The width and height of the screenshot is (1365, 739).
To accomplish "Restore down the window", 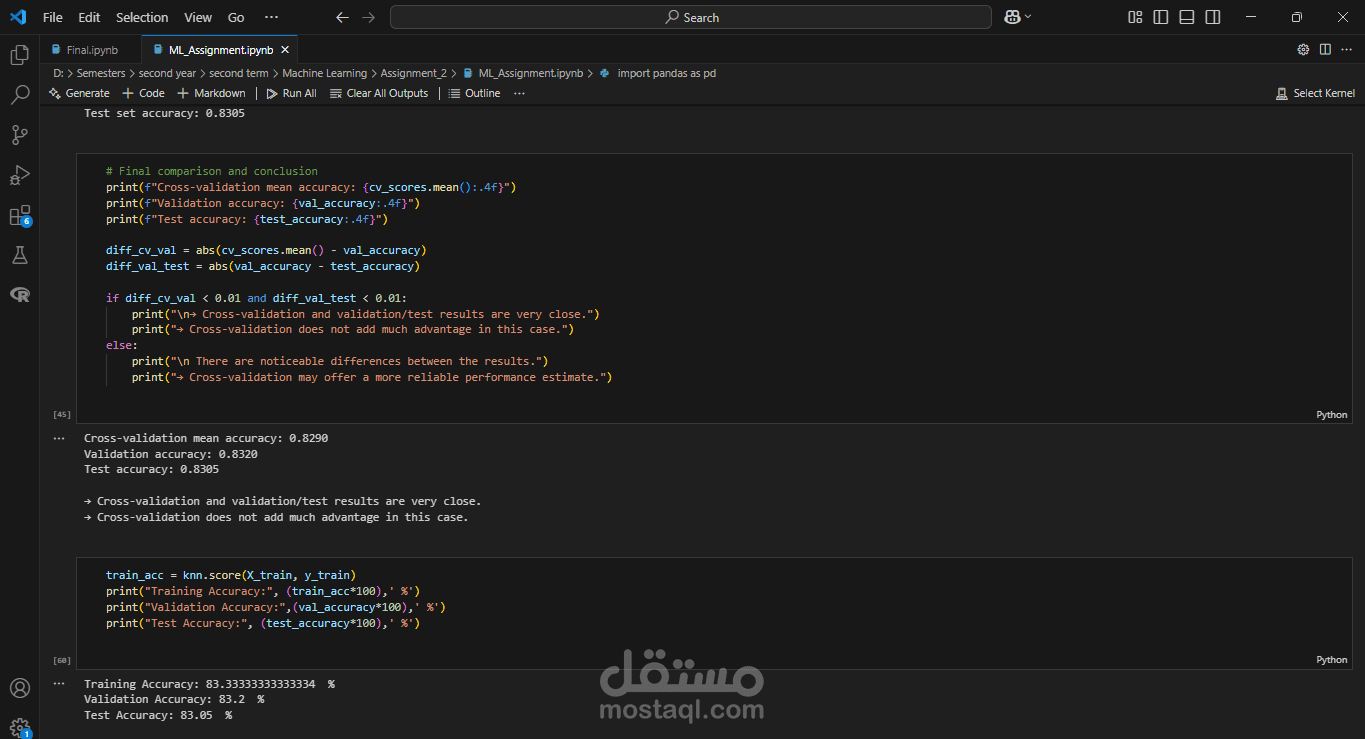I will click(x=1296, y=17).
